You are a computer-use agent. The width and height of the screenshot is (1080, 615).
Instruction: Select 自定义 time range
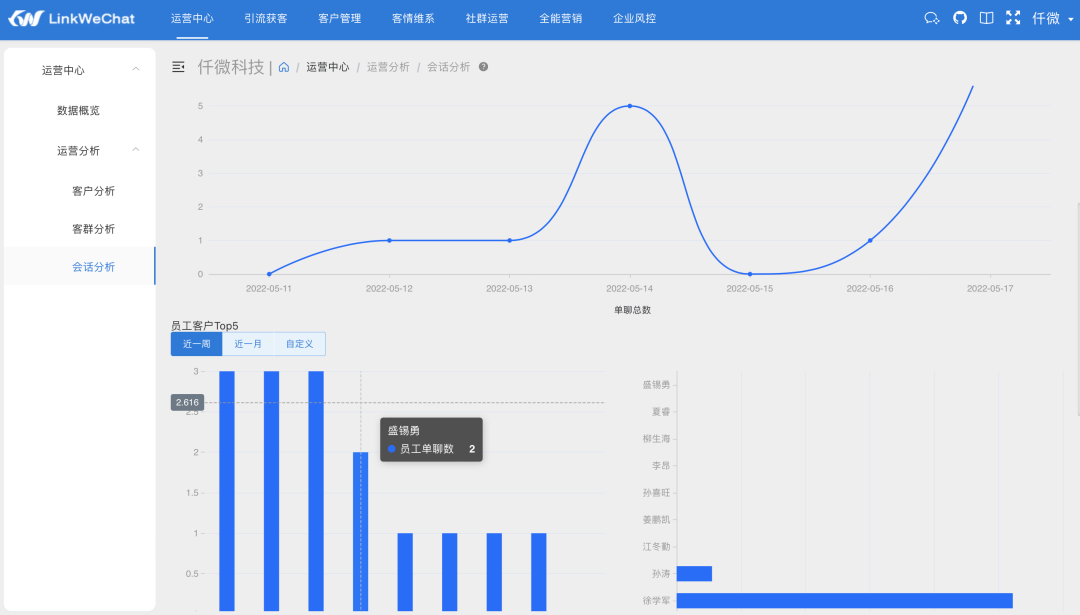tap(300, 344)
